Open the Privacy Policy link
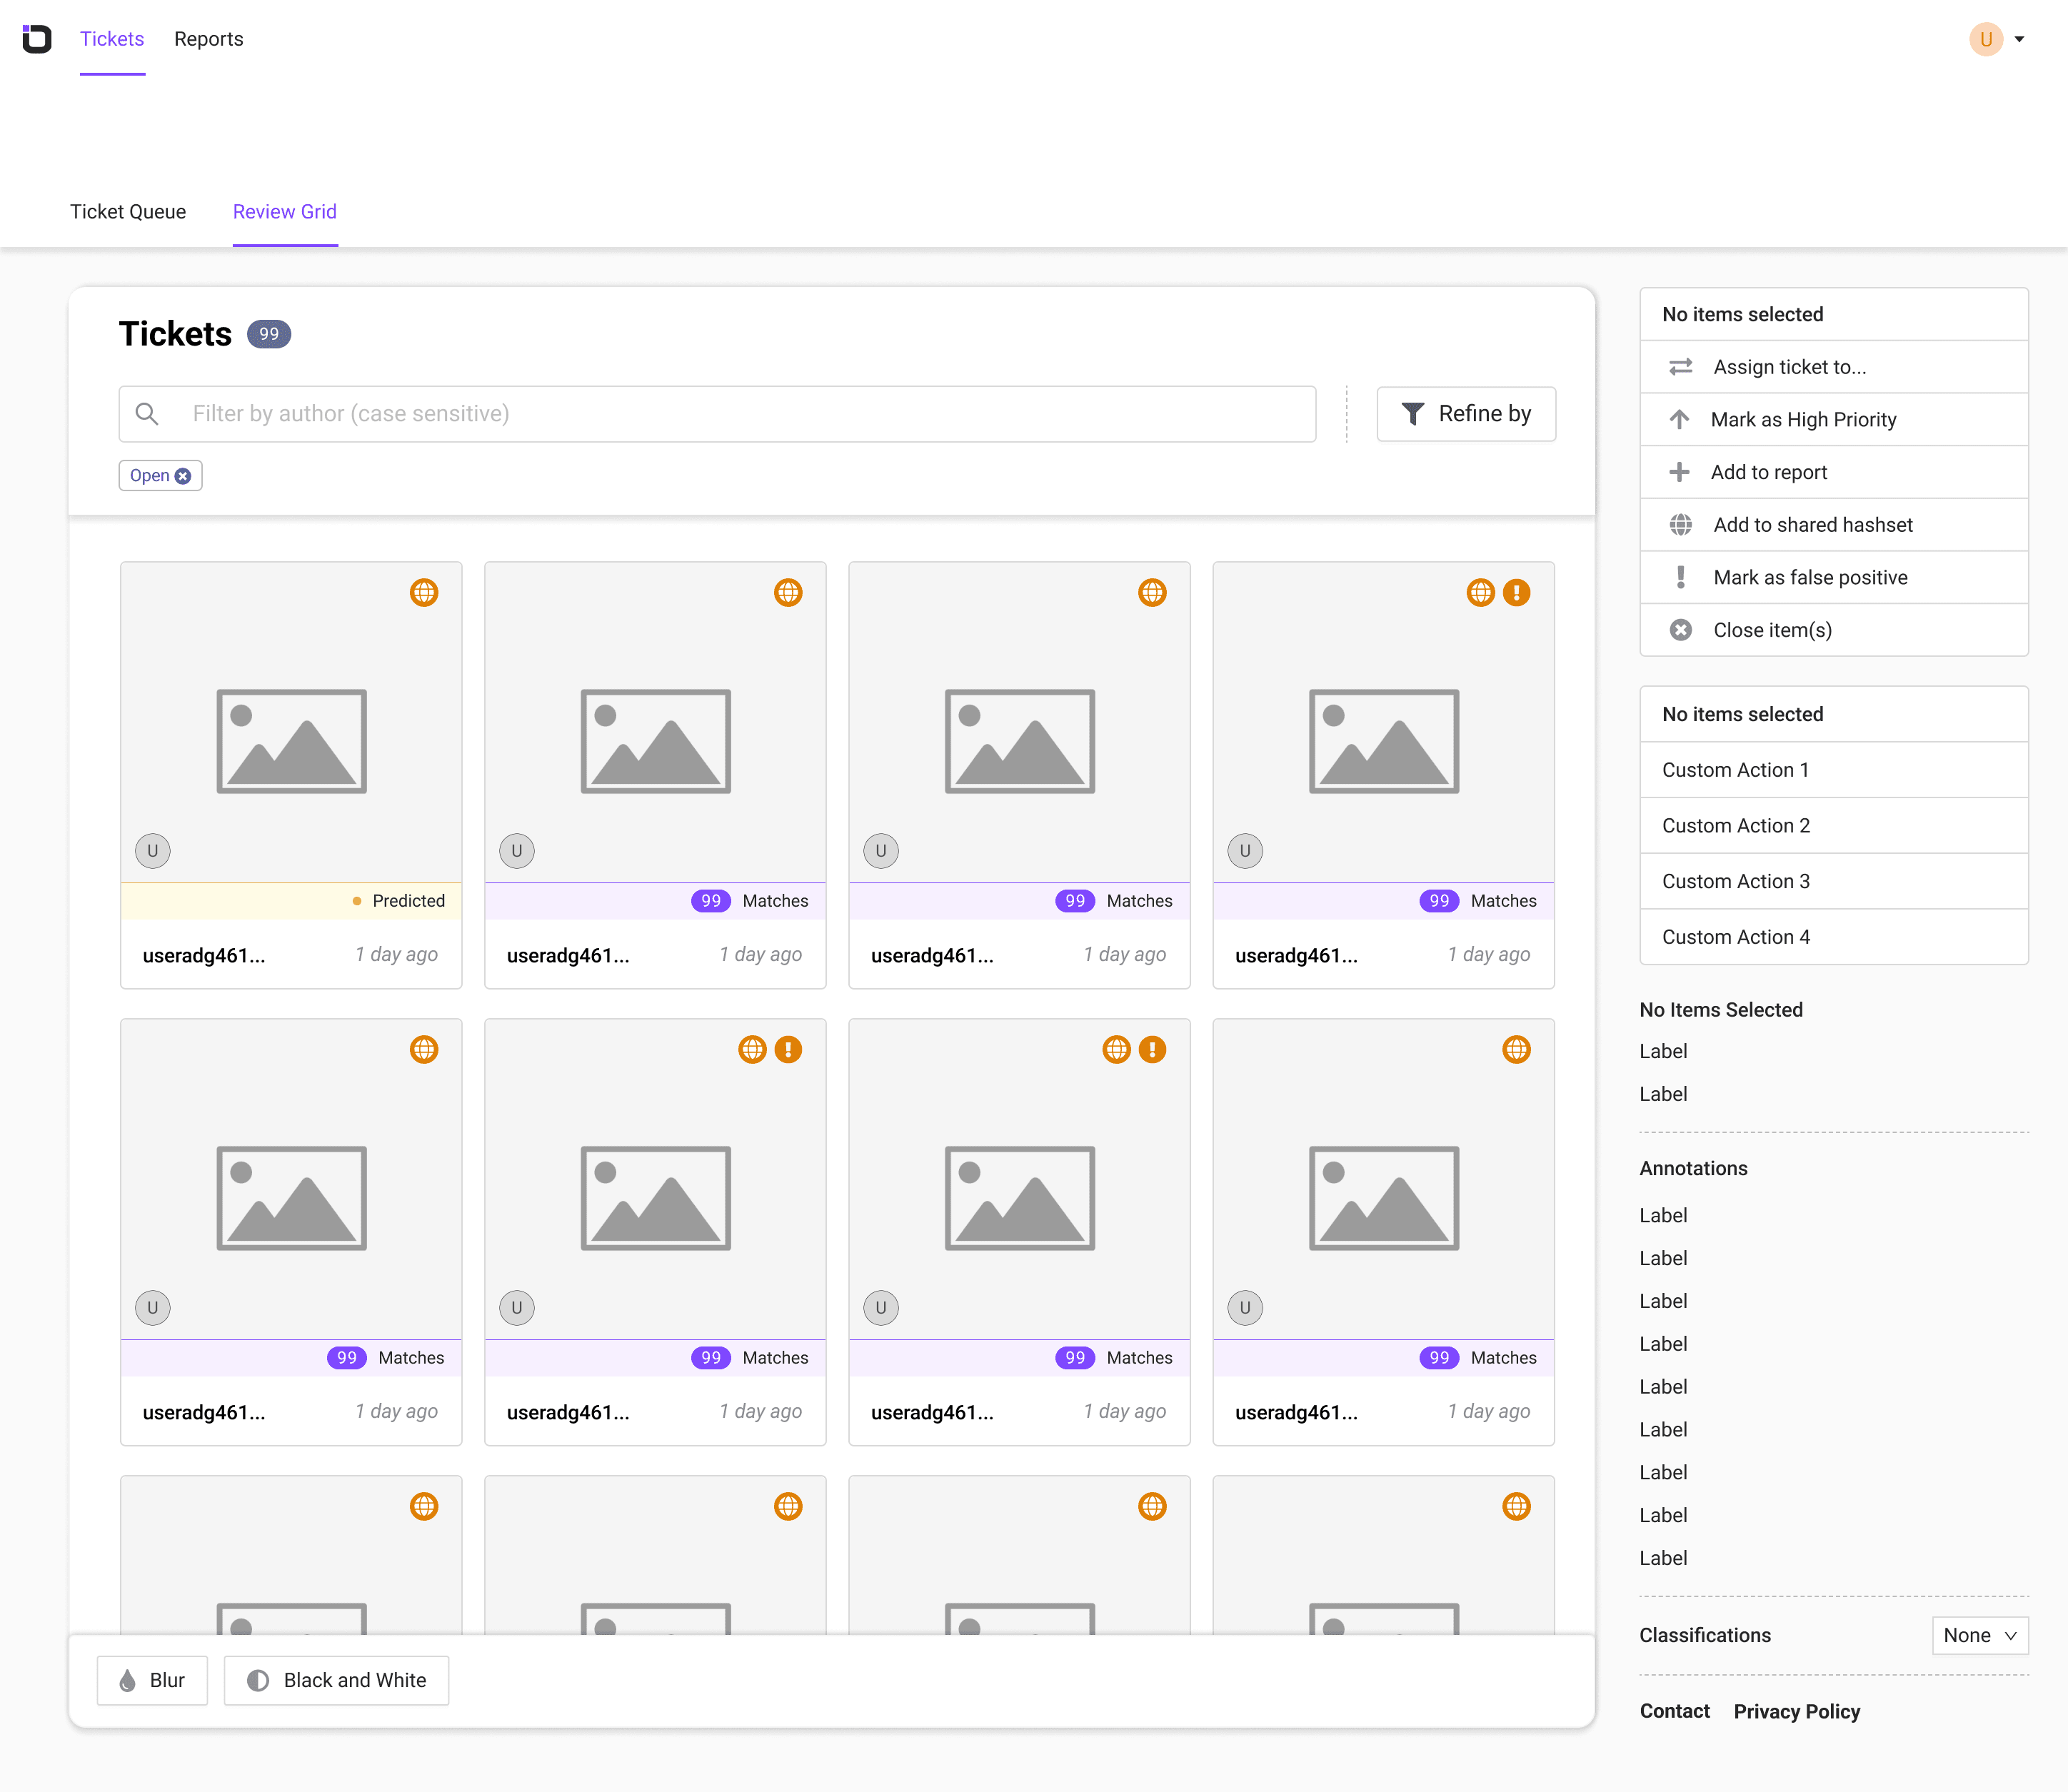 click(x=1796, y=1711)
